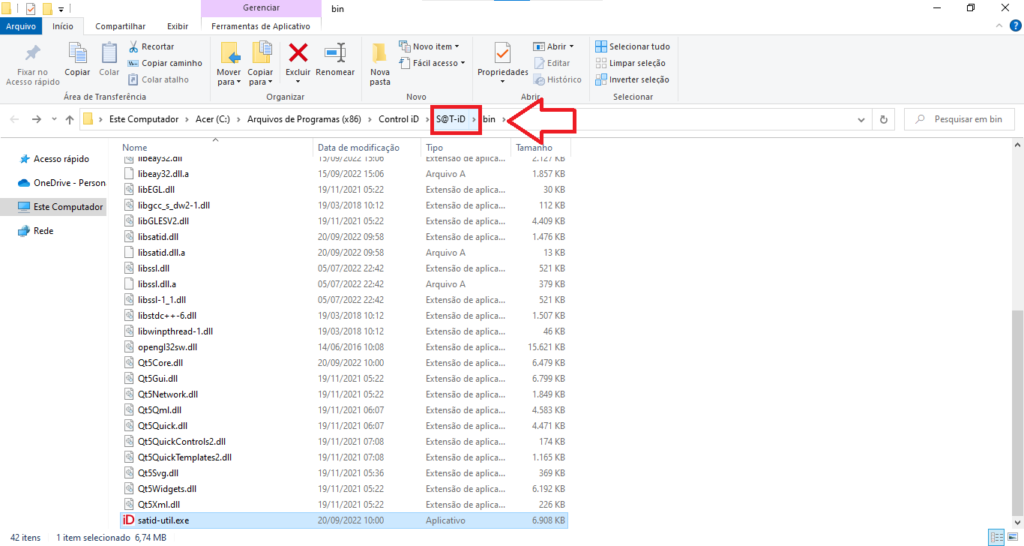Click the Renomear icon in ribbon
The height and width of the screenshot is (546, 1024).
(x=335, y=54)
